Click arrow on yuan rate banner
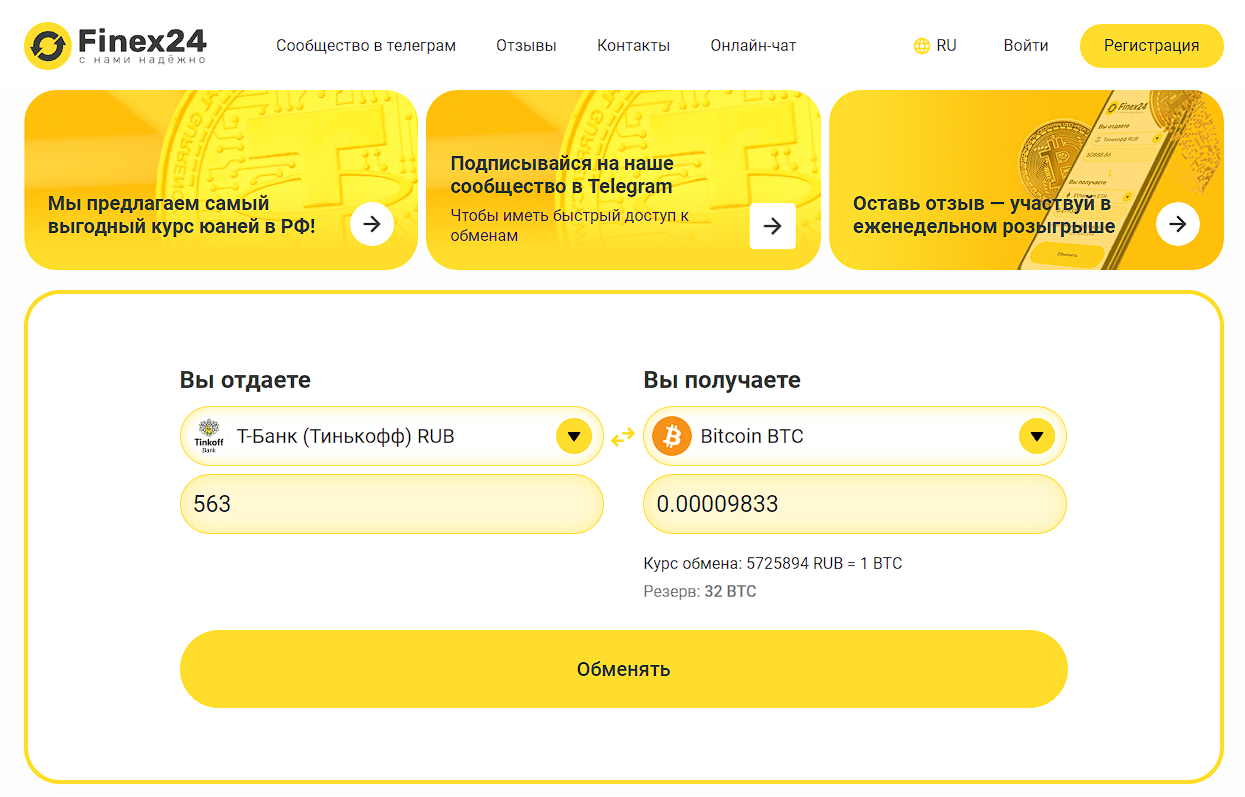This screenshot has height=797, width=1245. pyautogui.click(x=372, y=224)
